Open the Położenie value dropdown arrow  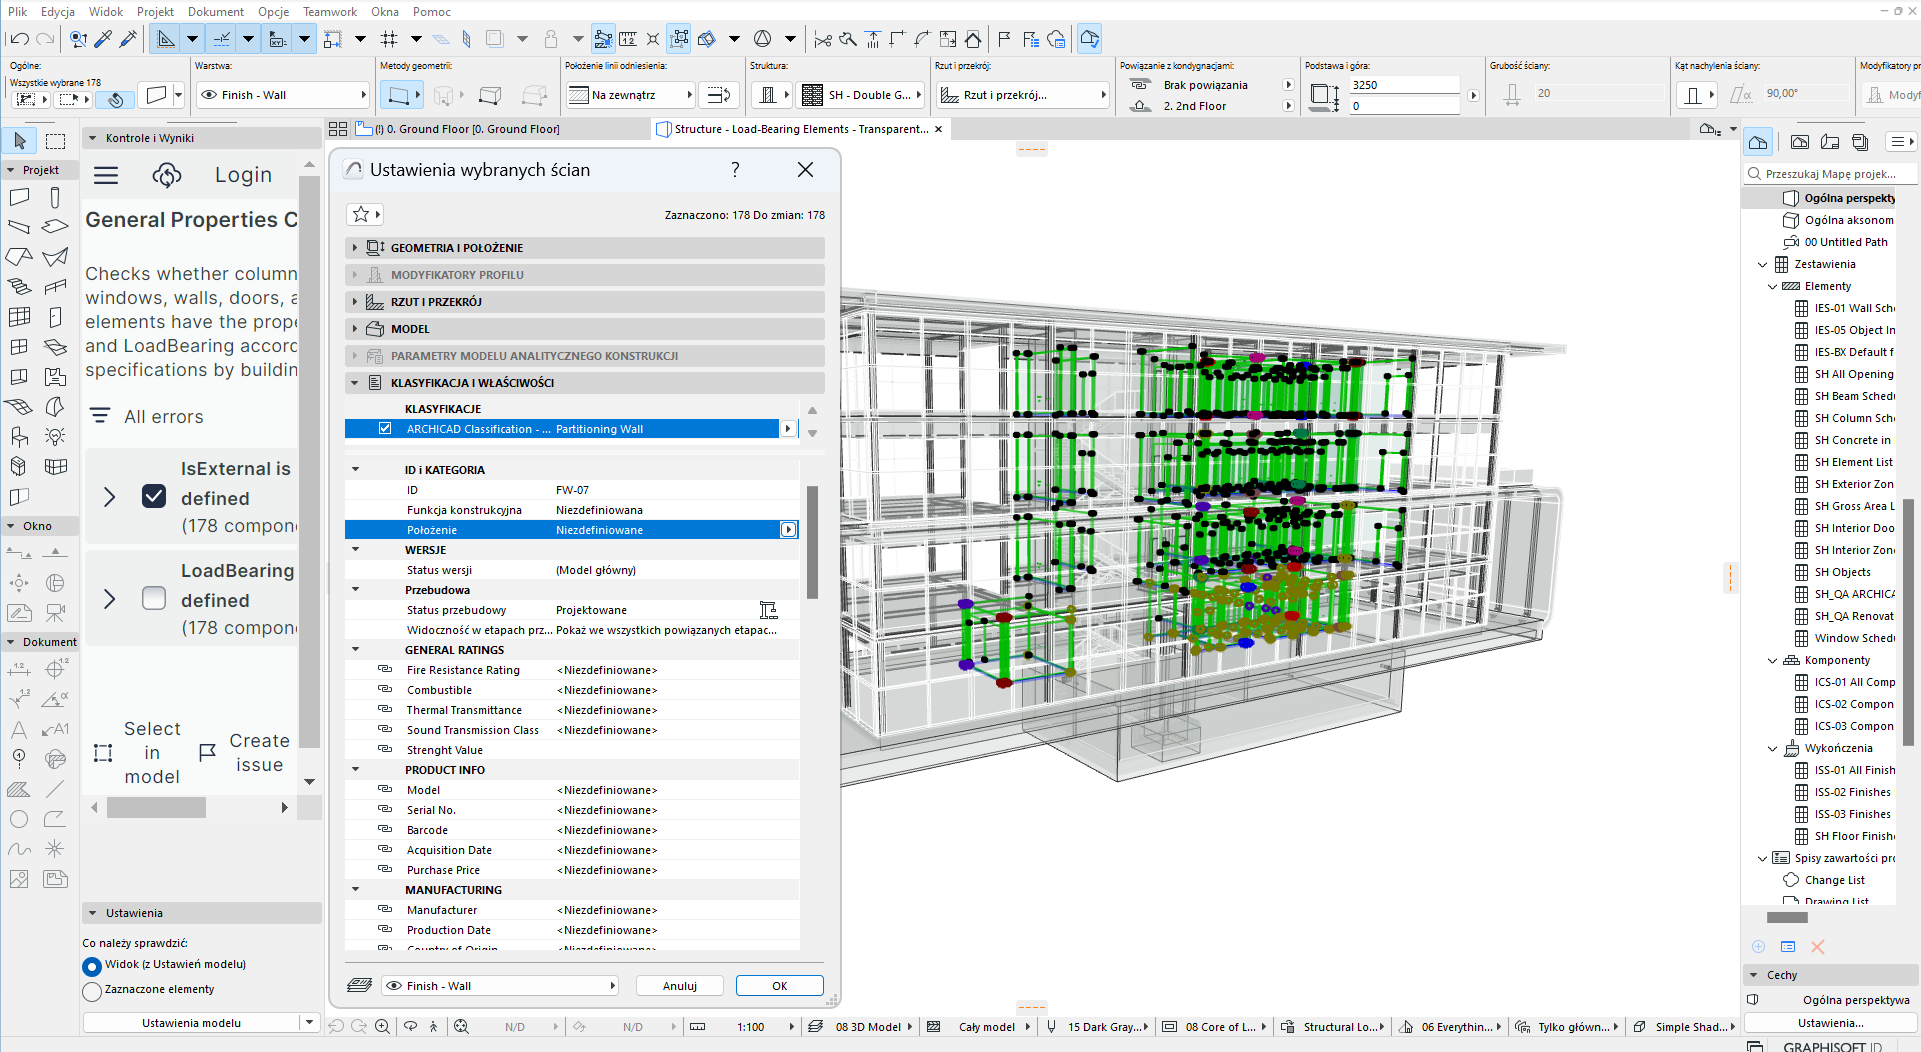pos(789,530)
